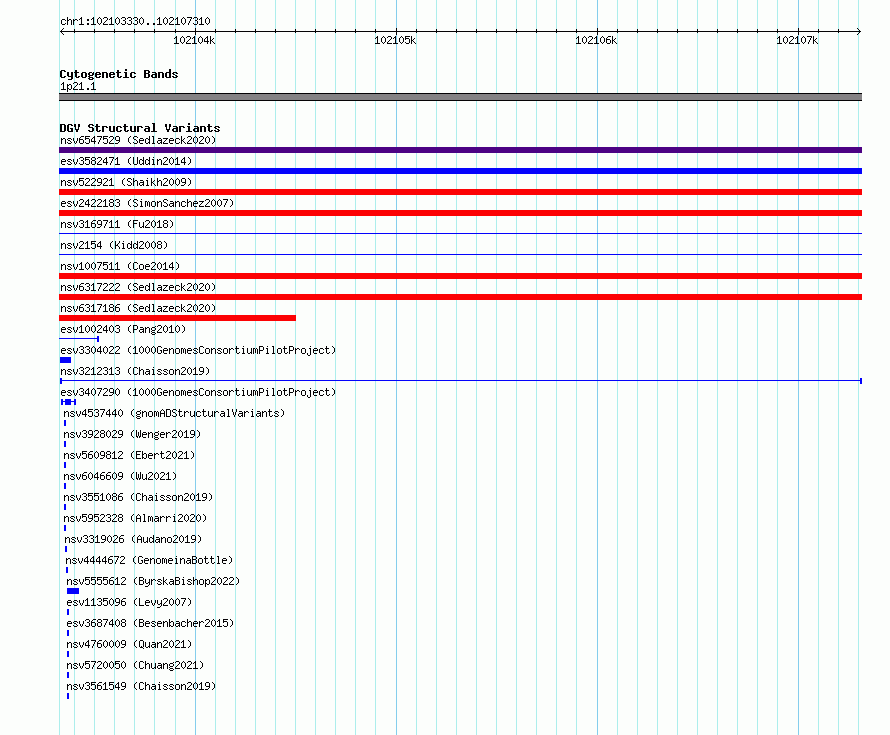The image size is (890, 735).
Task: Select the small blue esv3304022 block
Action: (65, 360)
